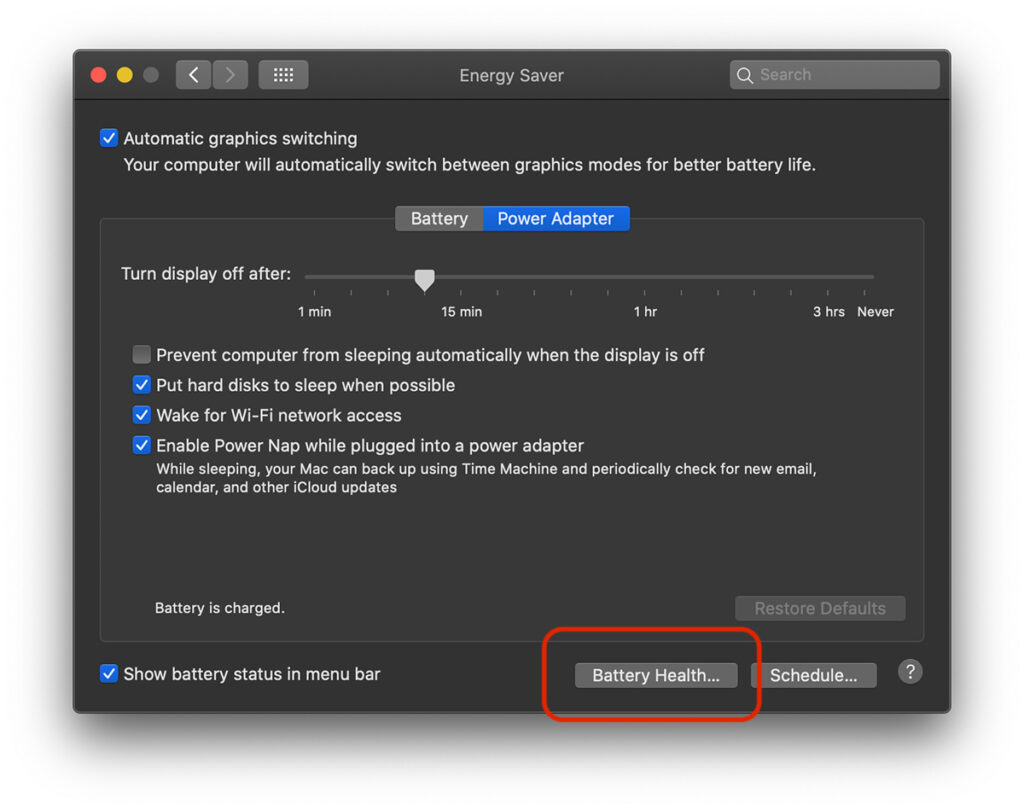Hide battery status in menu bar
This screenshot has height=810, width=1024.
point(108,674)
